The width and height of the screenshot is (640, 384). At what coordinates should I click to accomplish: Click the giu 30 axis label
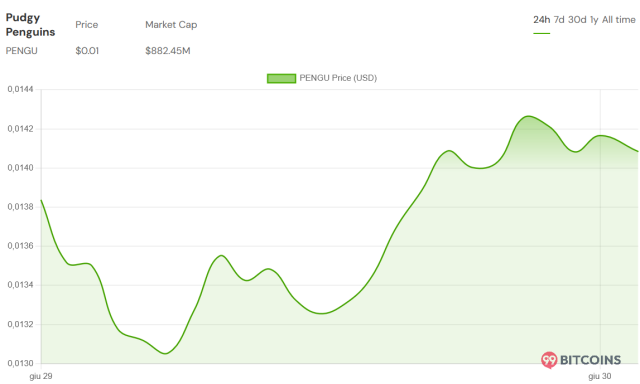tap(600, 376)
